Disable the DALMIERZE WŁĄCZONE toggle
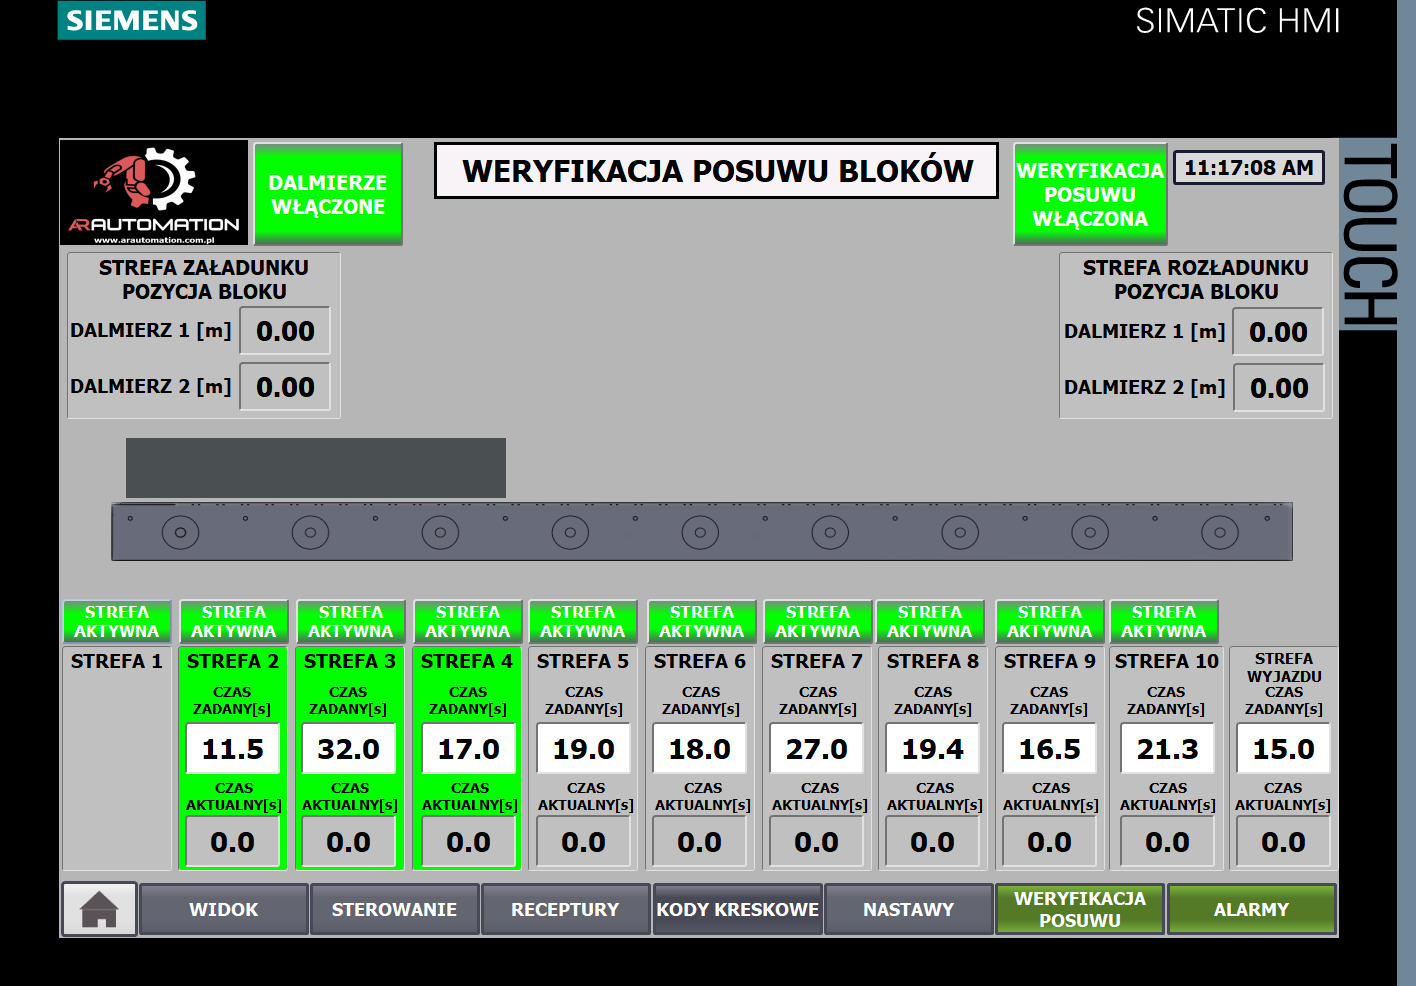The height and width of the screenshot is (986, 1416). (x=328, y=193)
